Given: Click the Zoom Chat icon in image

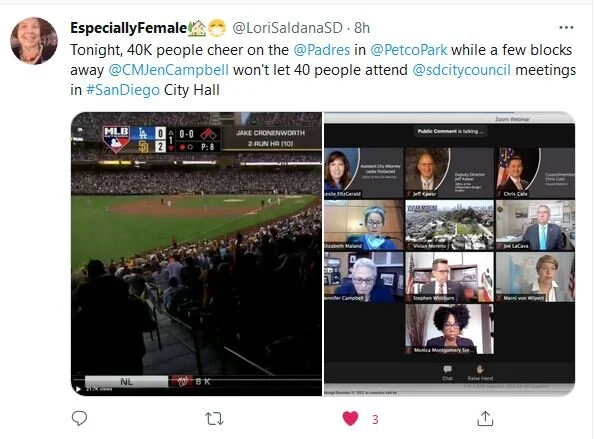Looking at the screenshot, I should (x=447, y=372).
